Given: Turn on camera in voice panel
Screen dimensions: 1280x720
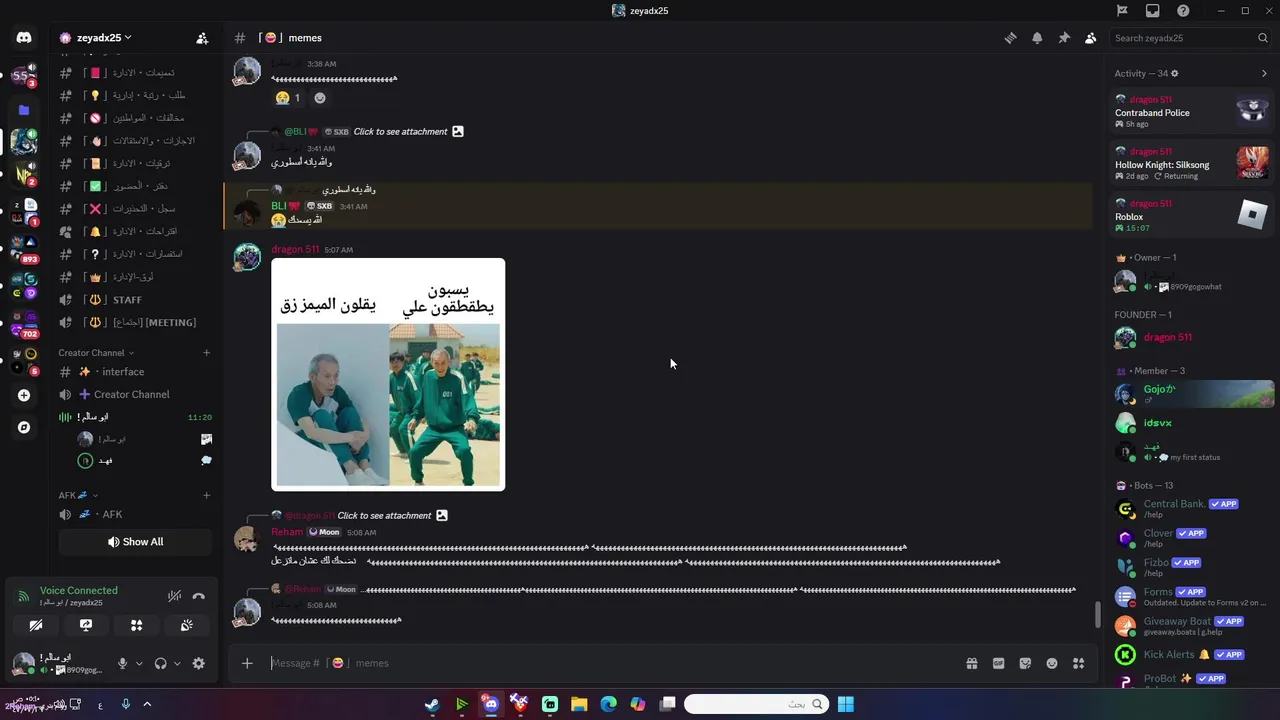Looking at the screenshot, I should [36, 625].
